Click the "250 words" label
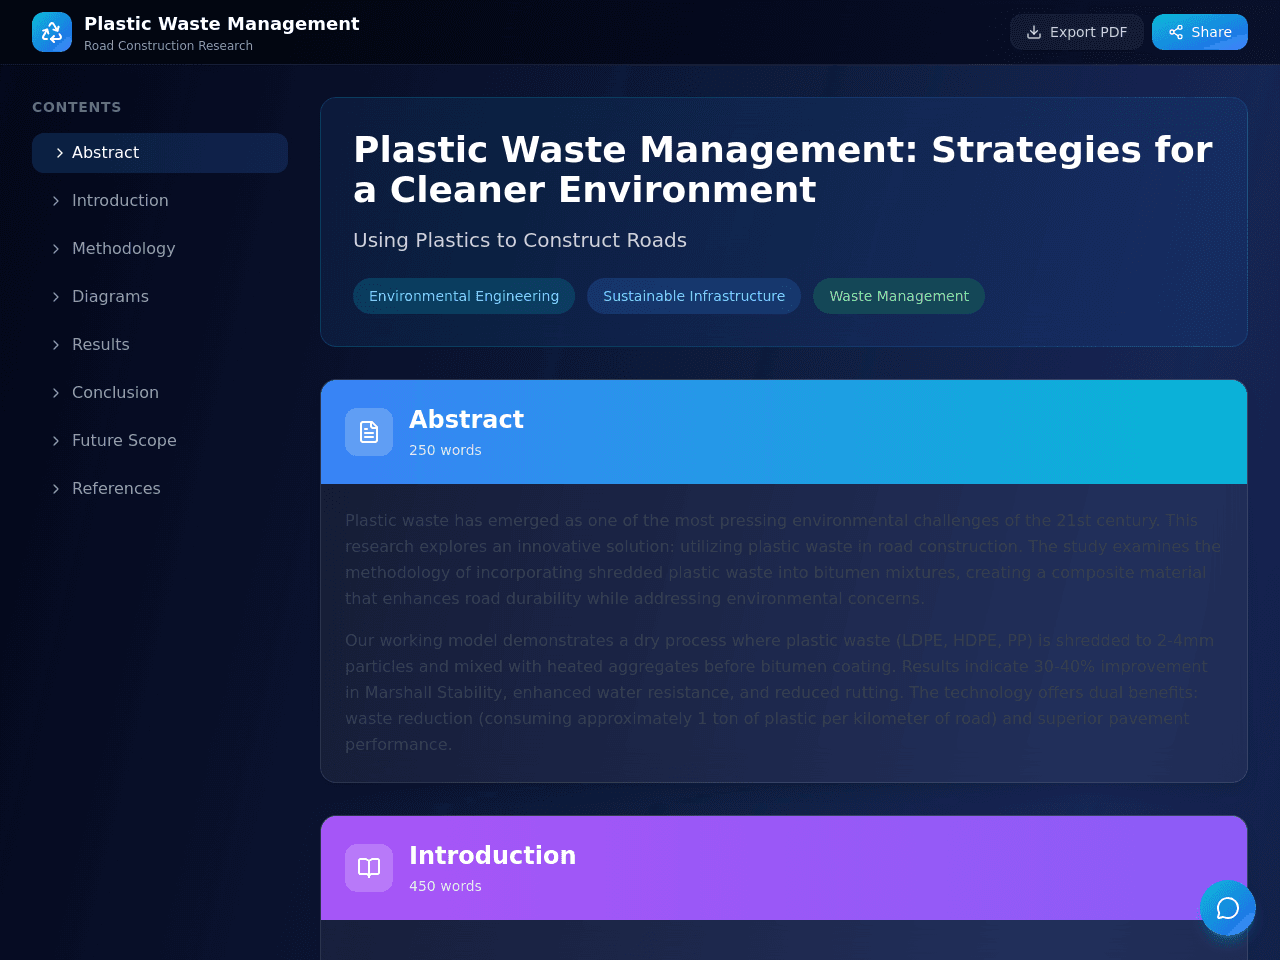1280x960 pixels. pos(445,450)
